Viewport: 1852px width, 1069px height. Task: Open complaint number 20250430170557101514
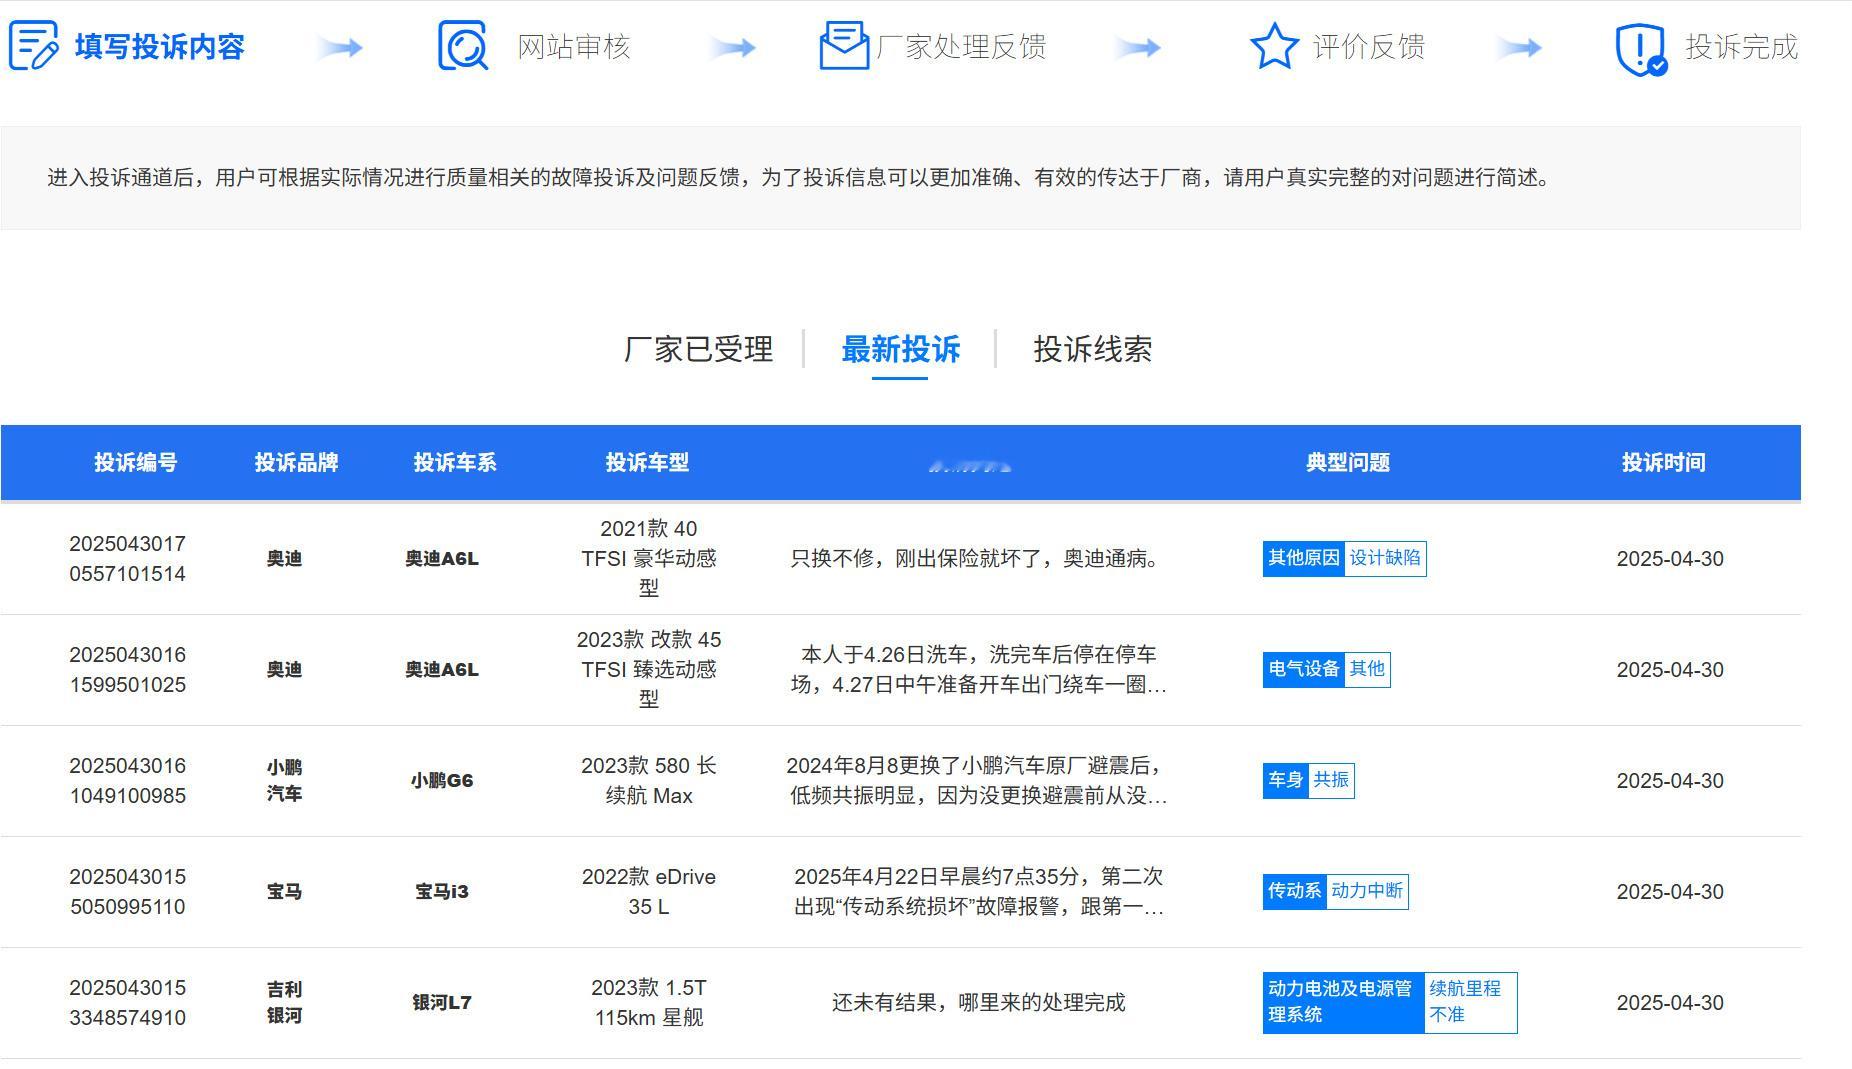(127, 559)
